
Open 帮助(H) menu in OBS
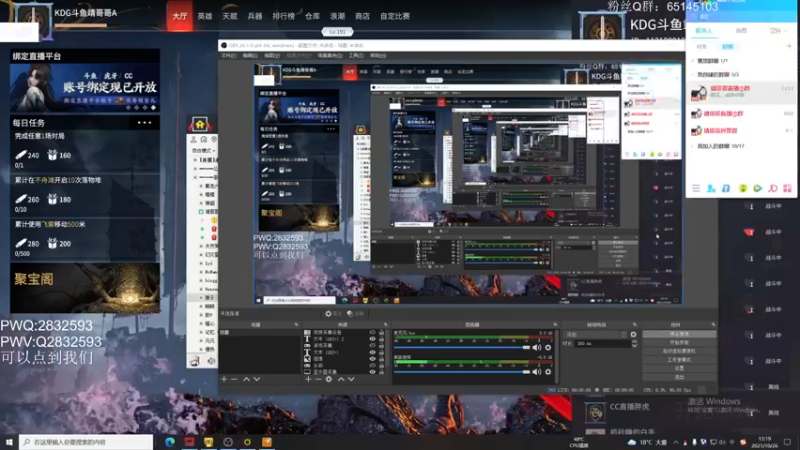click(x=378, y=56)
